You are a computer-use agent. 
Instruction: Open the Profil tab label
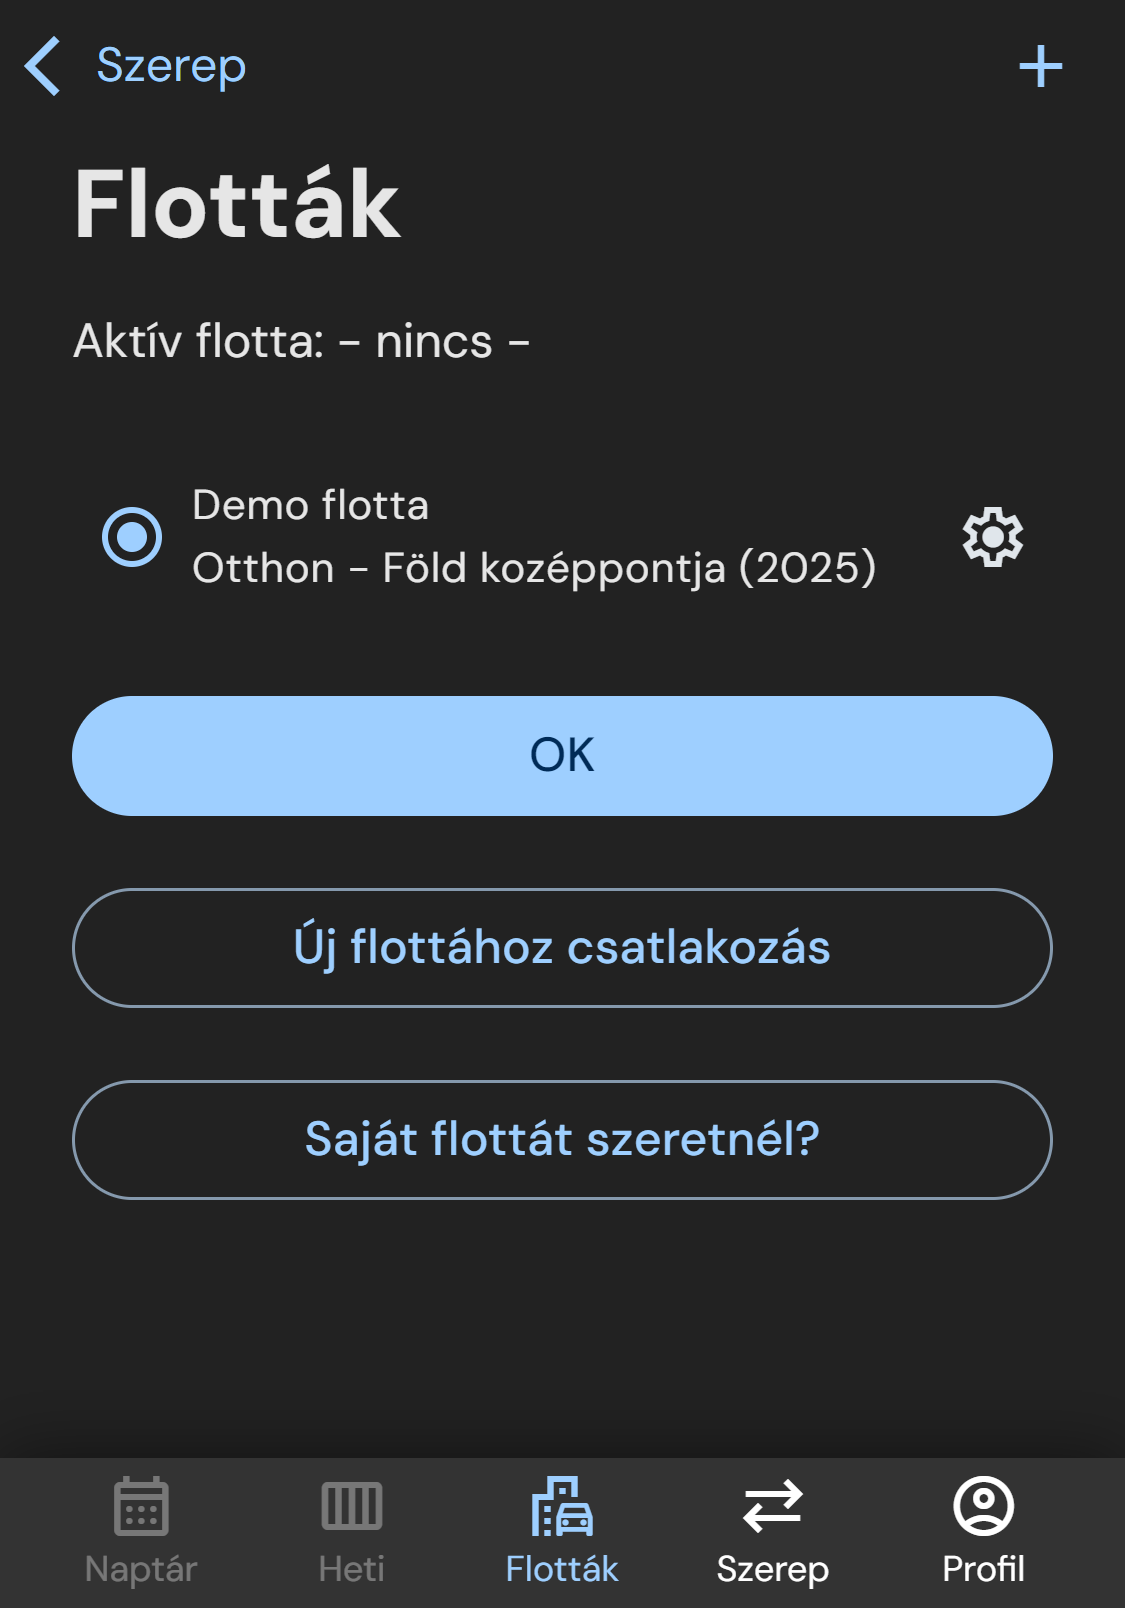point(983,1569)
